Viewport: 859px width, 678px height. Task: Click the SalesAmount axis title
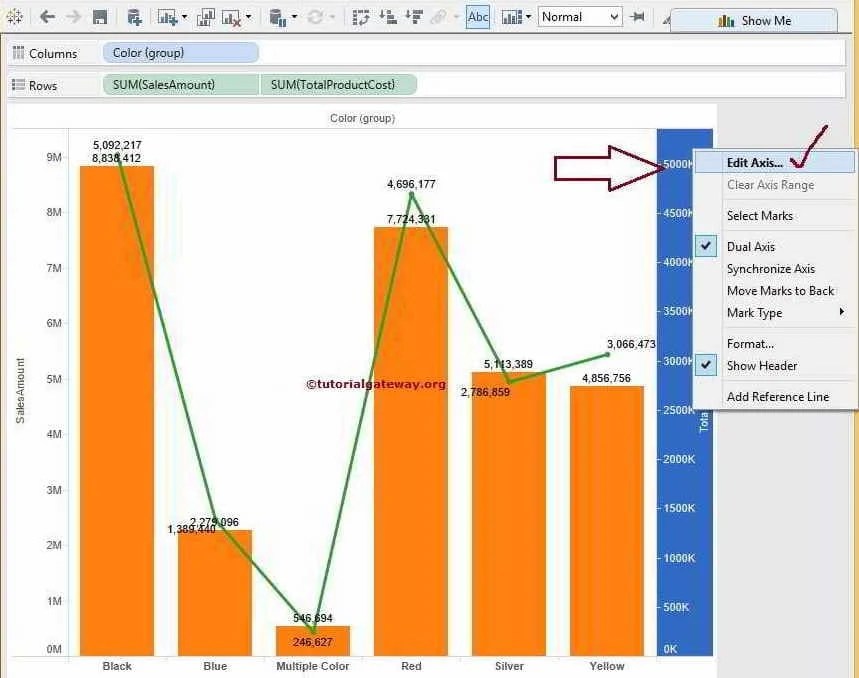20,390
